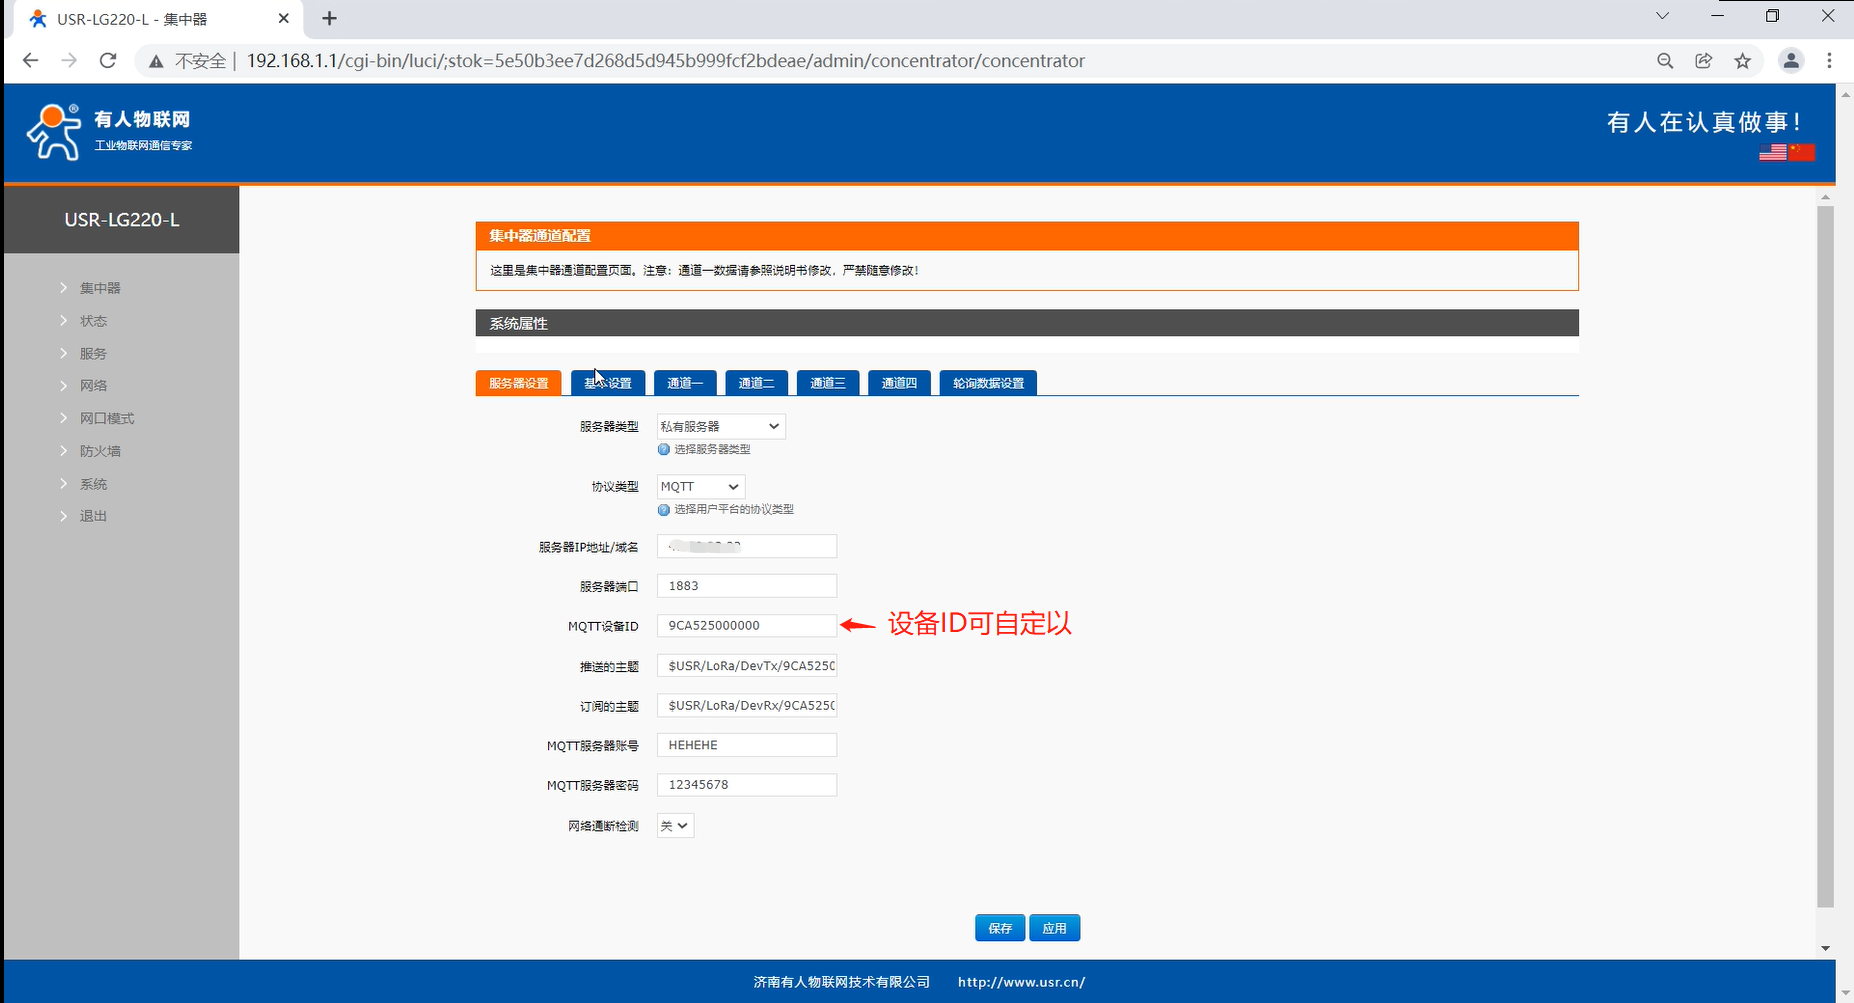
Task: Click the page vertical scrollbar
Action: click(1825, 550)
